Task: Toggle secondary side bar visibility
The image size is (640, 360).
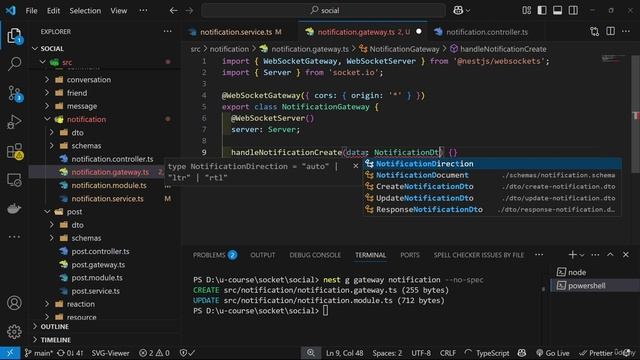Action: (x=573, y=11)
